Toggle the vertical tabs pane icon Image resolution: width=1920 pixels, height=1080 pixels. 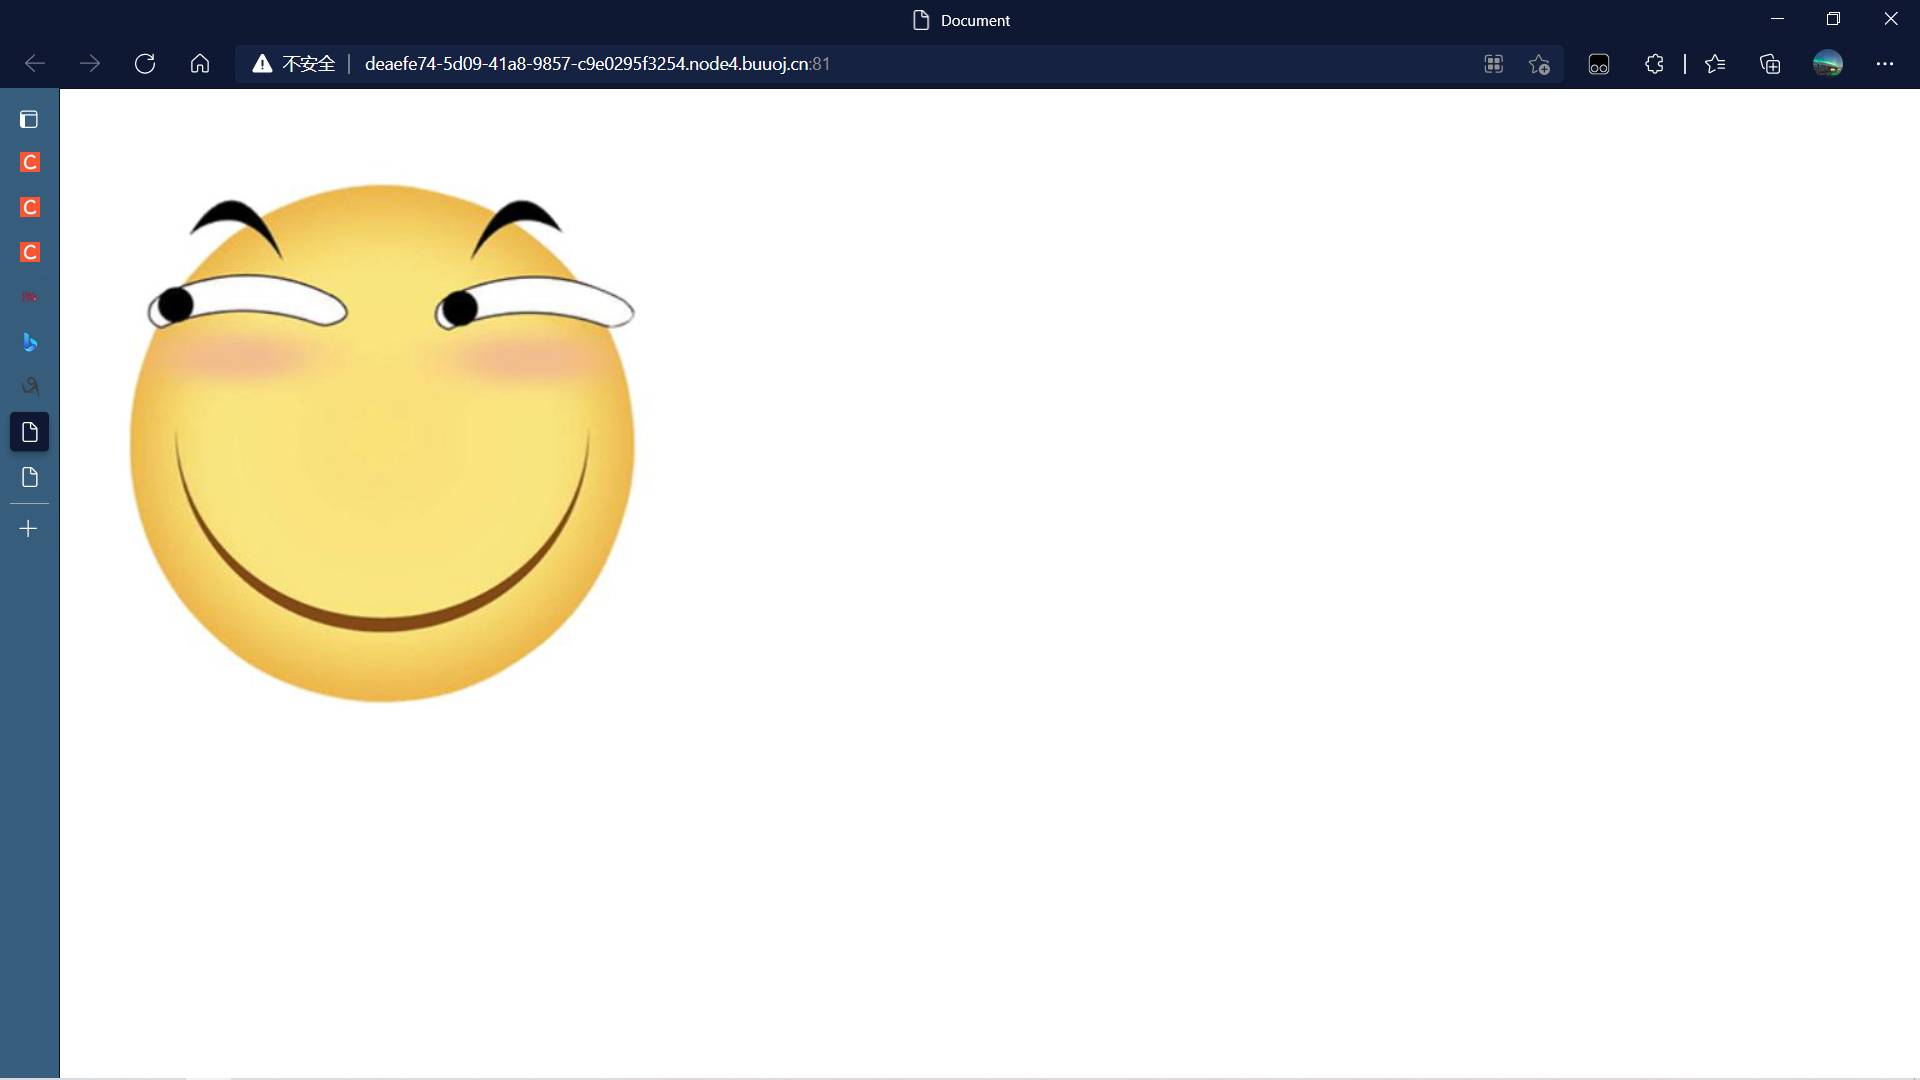tap(29, 120)
